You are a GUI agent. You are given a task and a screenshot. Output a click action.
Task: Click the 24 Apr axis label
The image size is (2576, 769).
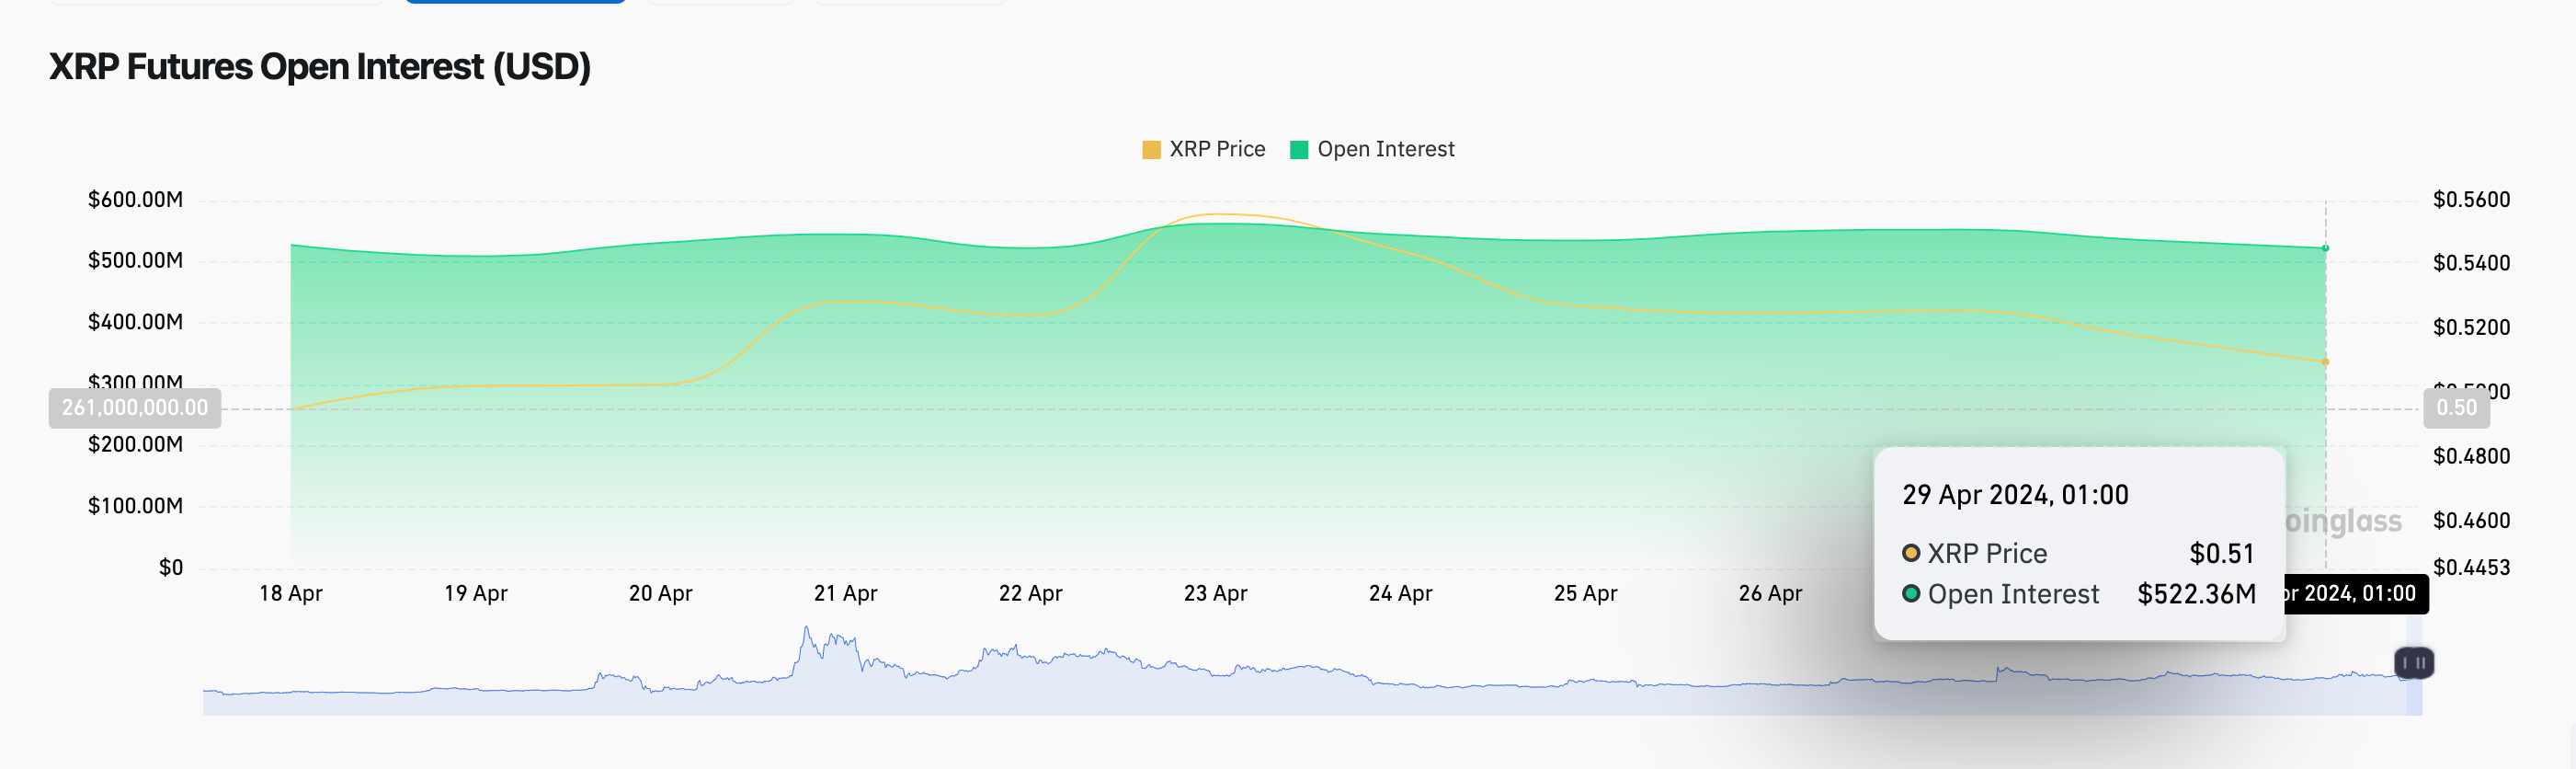[1401, 593]
